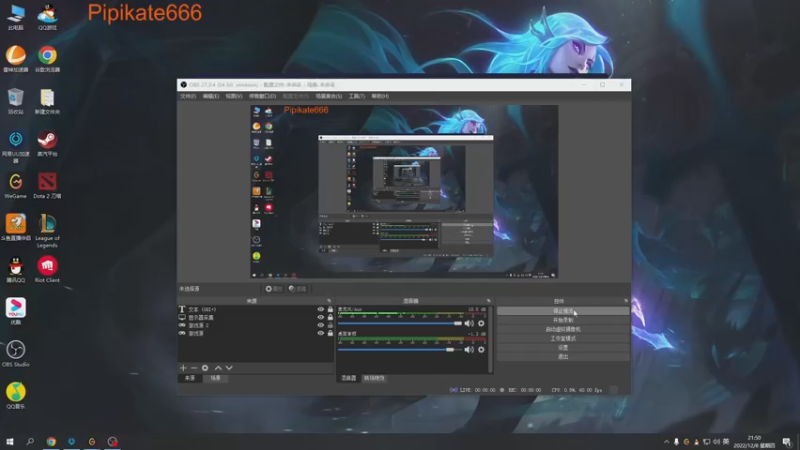Open League of Legends desktop icon
This screenshot has height=450, width=800.
coord(47,231)
